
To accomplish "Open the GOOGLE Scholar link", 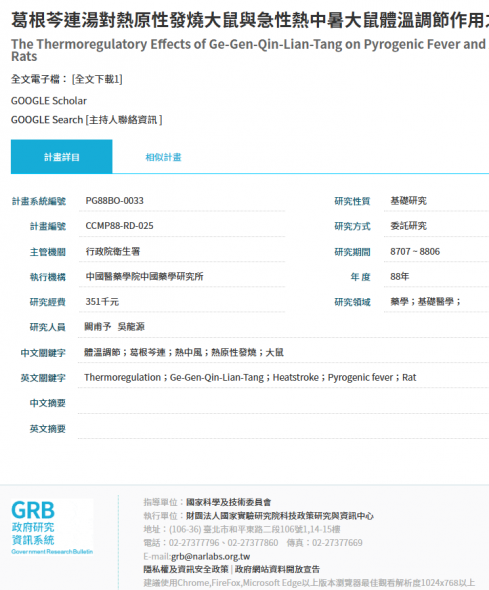I will click(x=49, y=101).
